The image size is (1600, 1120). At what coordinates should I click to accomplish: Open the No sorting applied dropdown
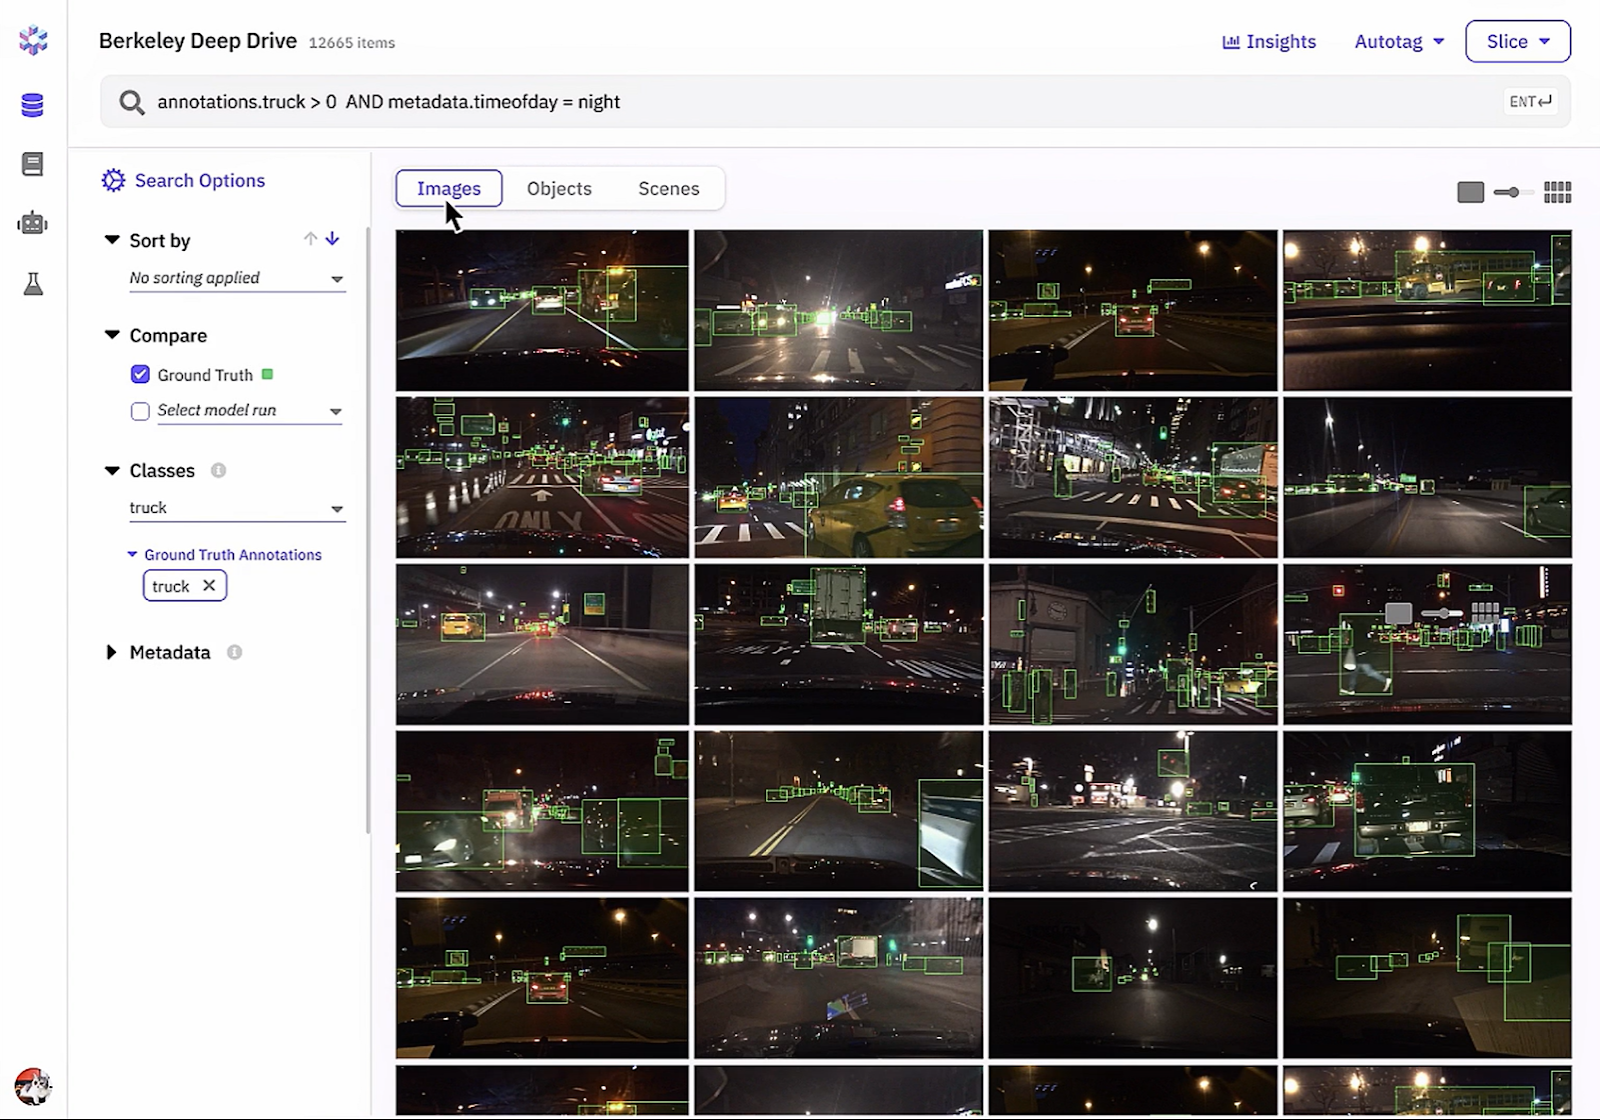[237, 278]
